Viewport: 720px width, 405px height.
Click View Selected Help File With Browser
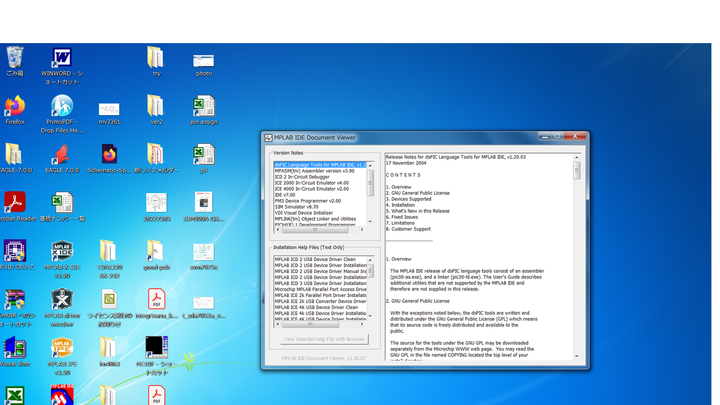[323, 339]
